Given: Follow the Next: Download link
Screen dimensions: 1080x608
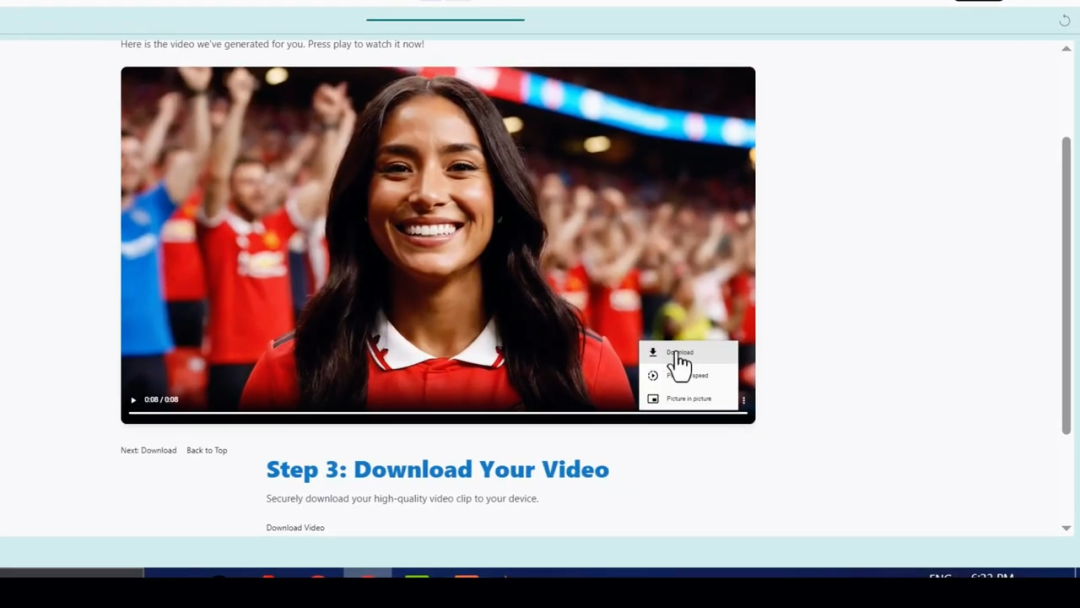Looking at the screenshot, I should tap(148, 451).
